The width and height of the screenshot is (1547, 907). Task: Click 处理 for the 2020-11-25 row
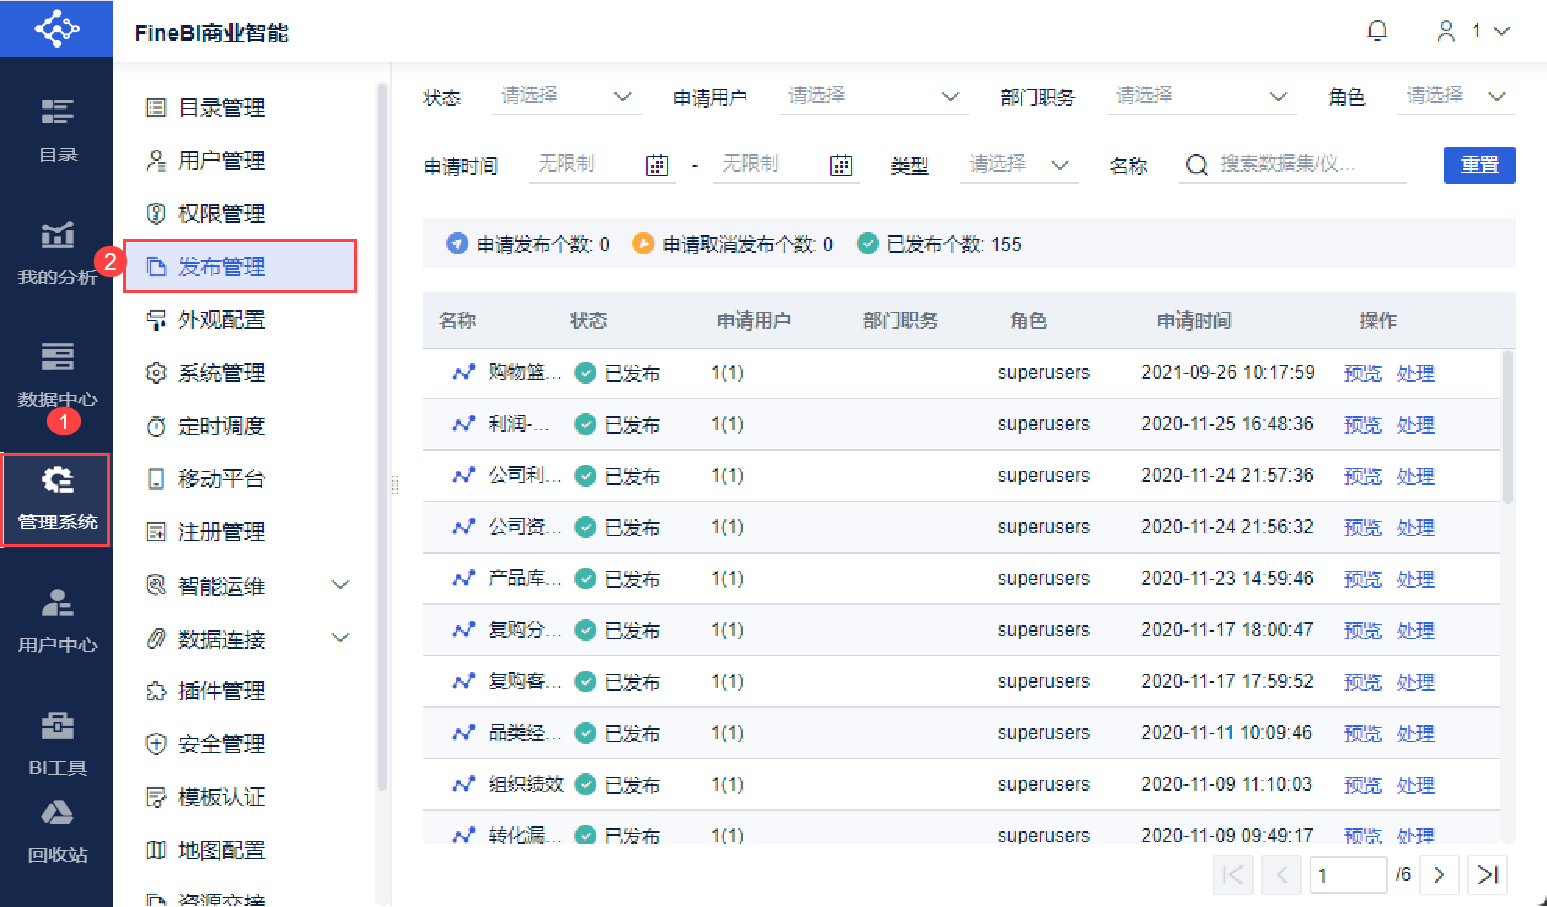click(x=1415, y=425)
